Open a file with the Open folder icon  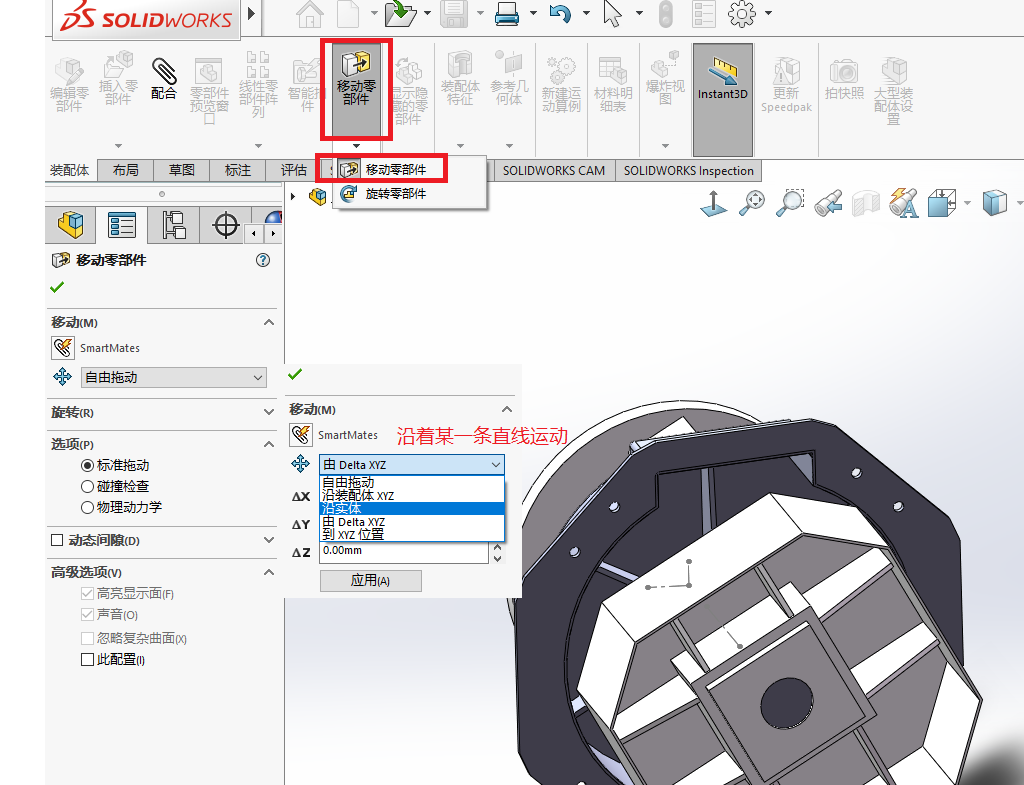400,14
